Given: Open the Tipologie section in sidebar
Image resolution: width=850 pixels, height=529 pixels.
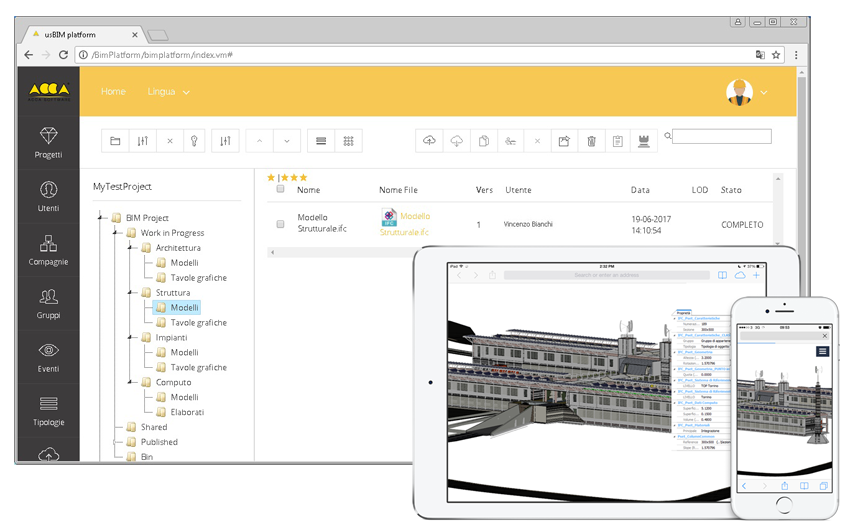Looking at the screenshot, I should coord(48,411).
